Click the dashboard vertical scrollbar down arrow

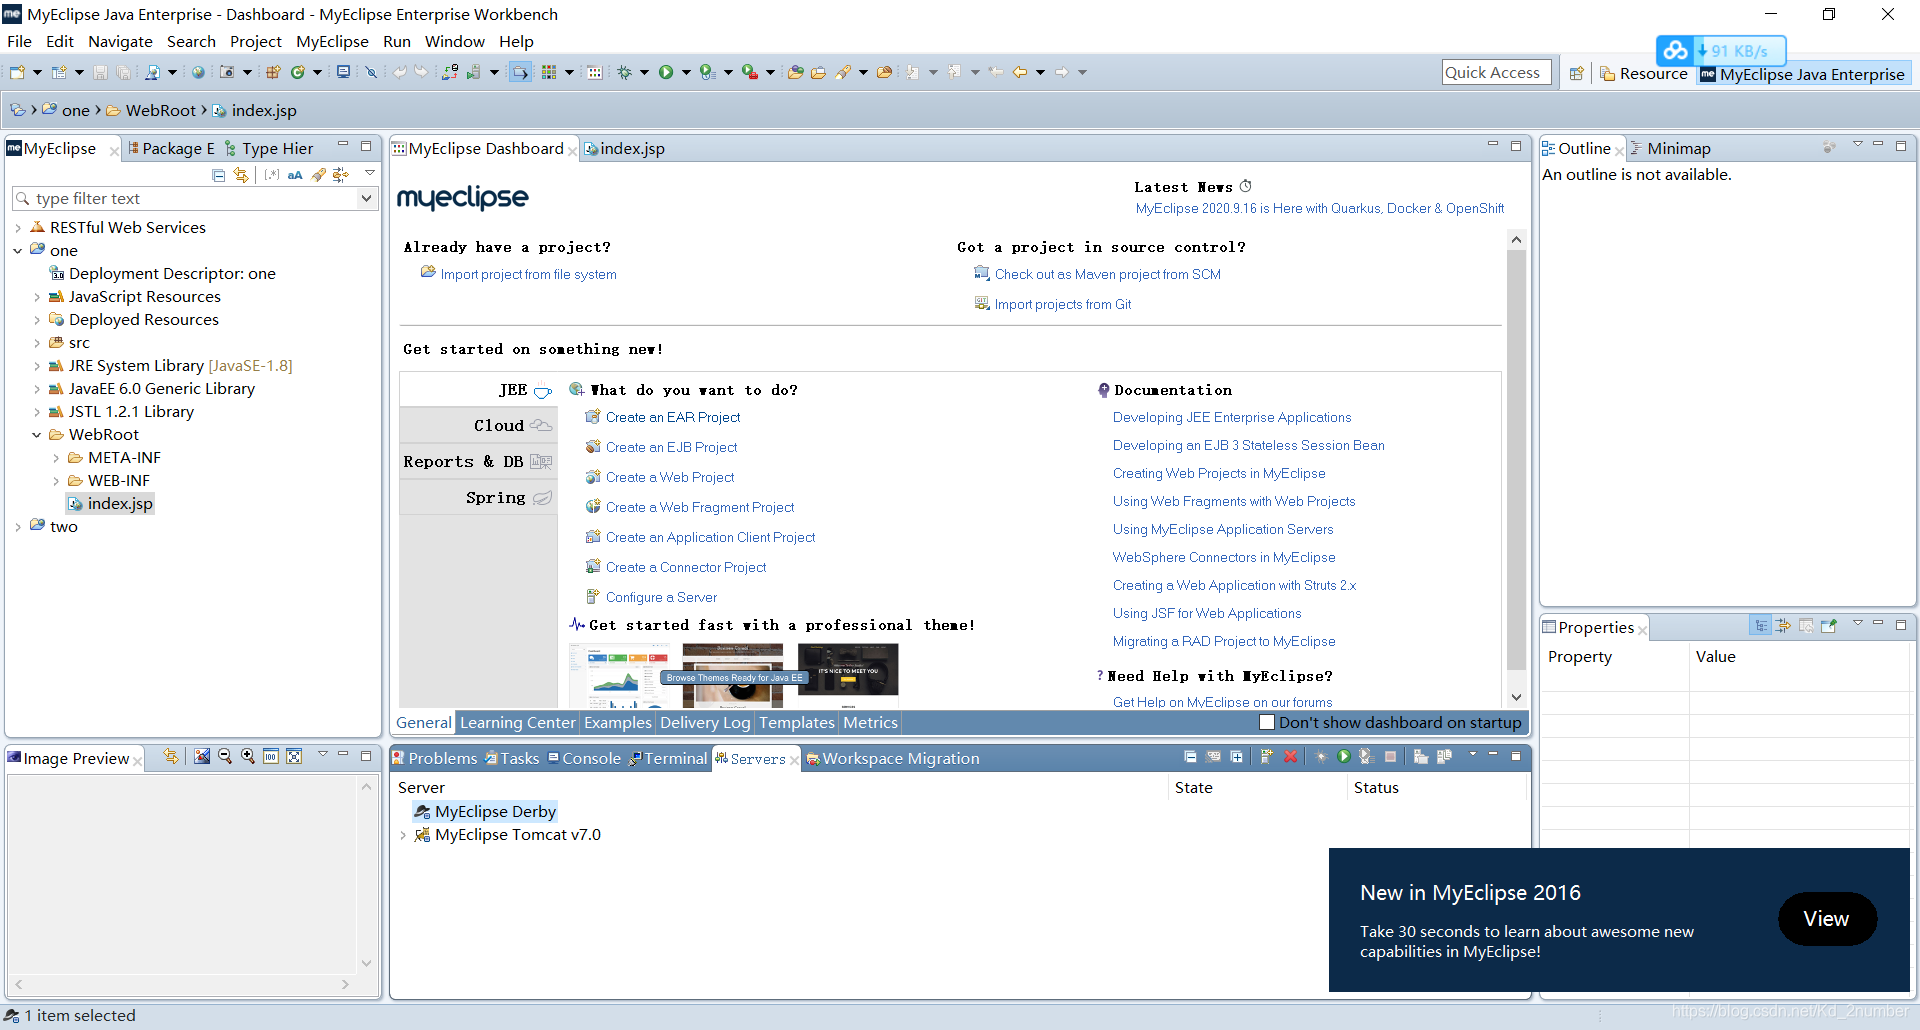click(1516, 697)
